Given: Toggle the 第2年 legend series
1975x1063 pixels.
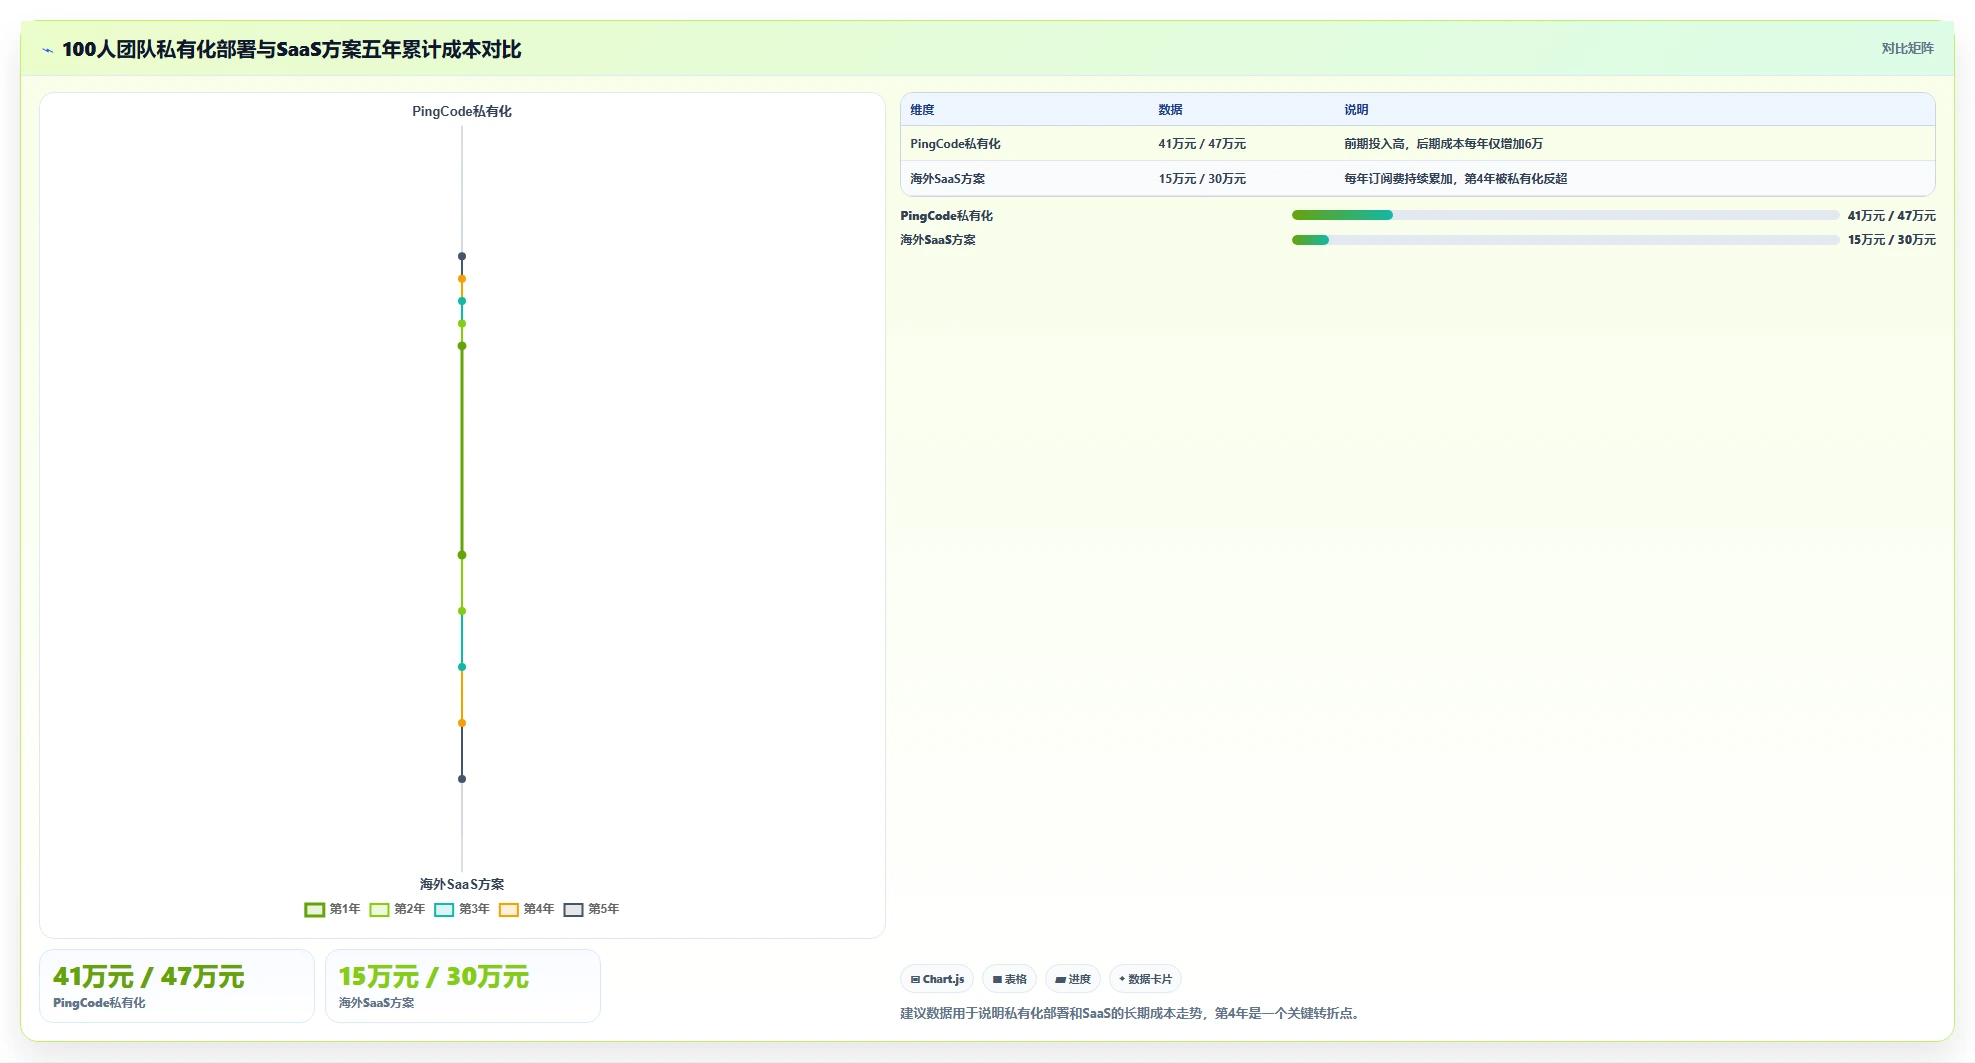Looking at the screenshot, I should (397, 909).
